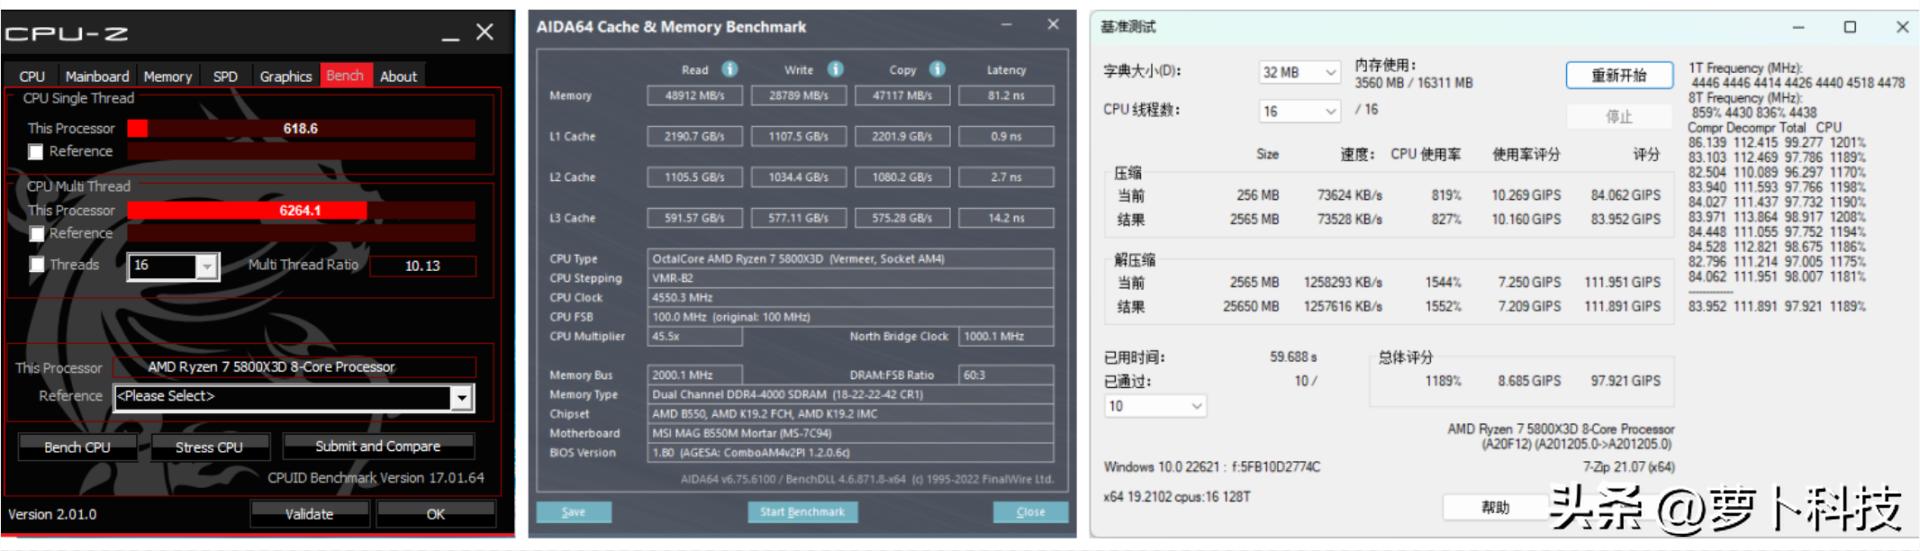Click the CPU Clock field 4550.3 MHz
This screenshot has height=551, width=1920.
(851, 298)
